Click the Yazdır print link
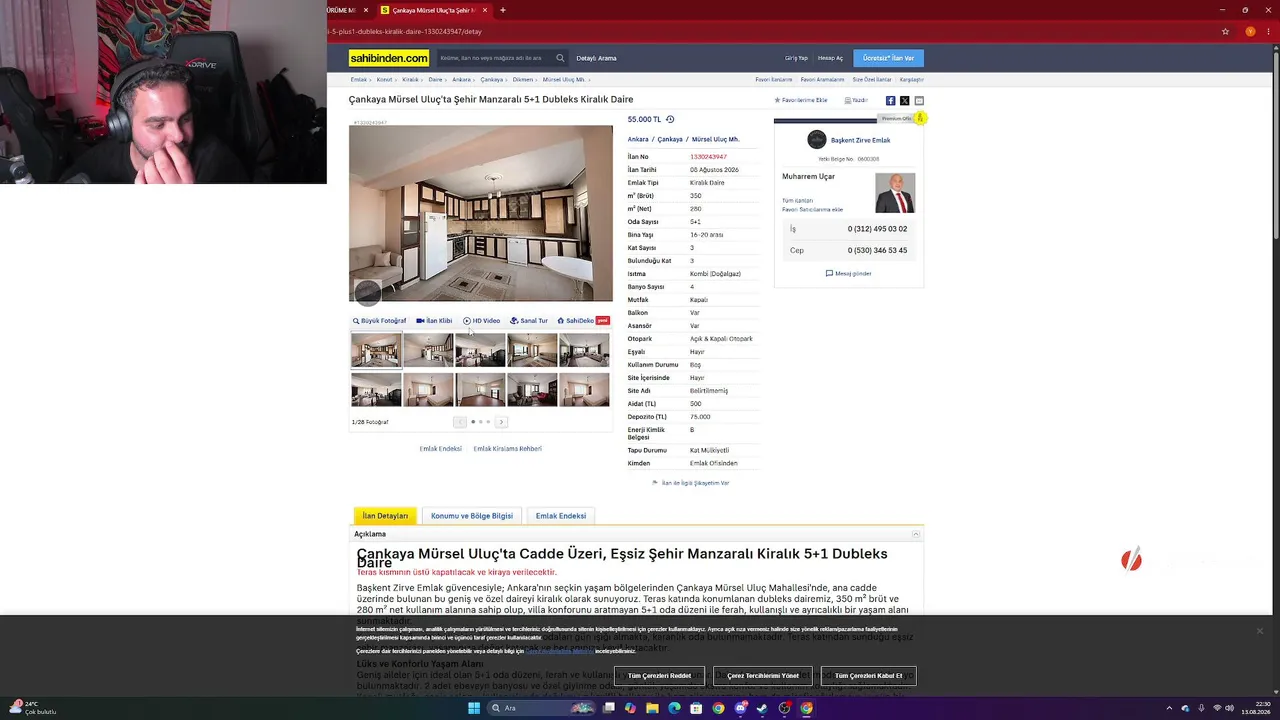The image size is (1280, 720). [856, 100]
